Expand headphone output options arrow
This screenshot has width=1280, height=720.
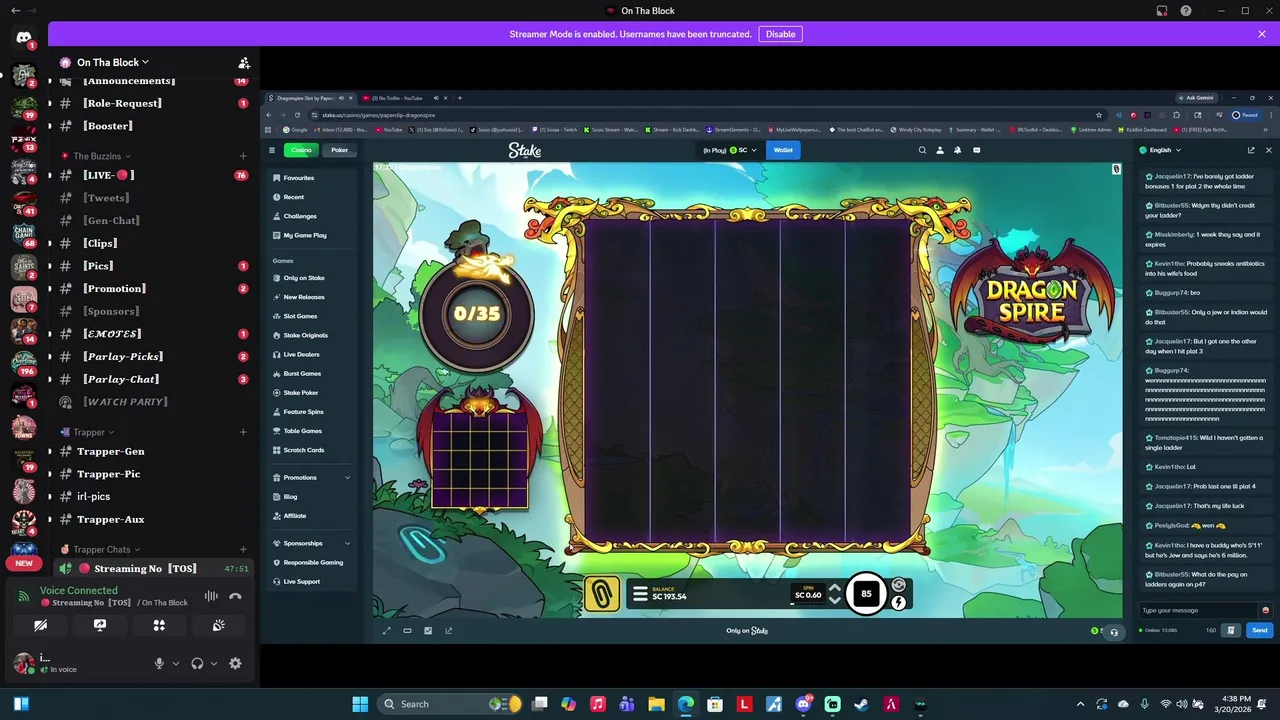(x=213, y=663)
